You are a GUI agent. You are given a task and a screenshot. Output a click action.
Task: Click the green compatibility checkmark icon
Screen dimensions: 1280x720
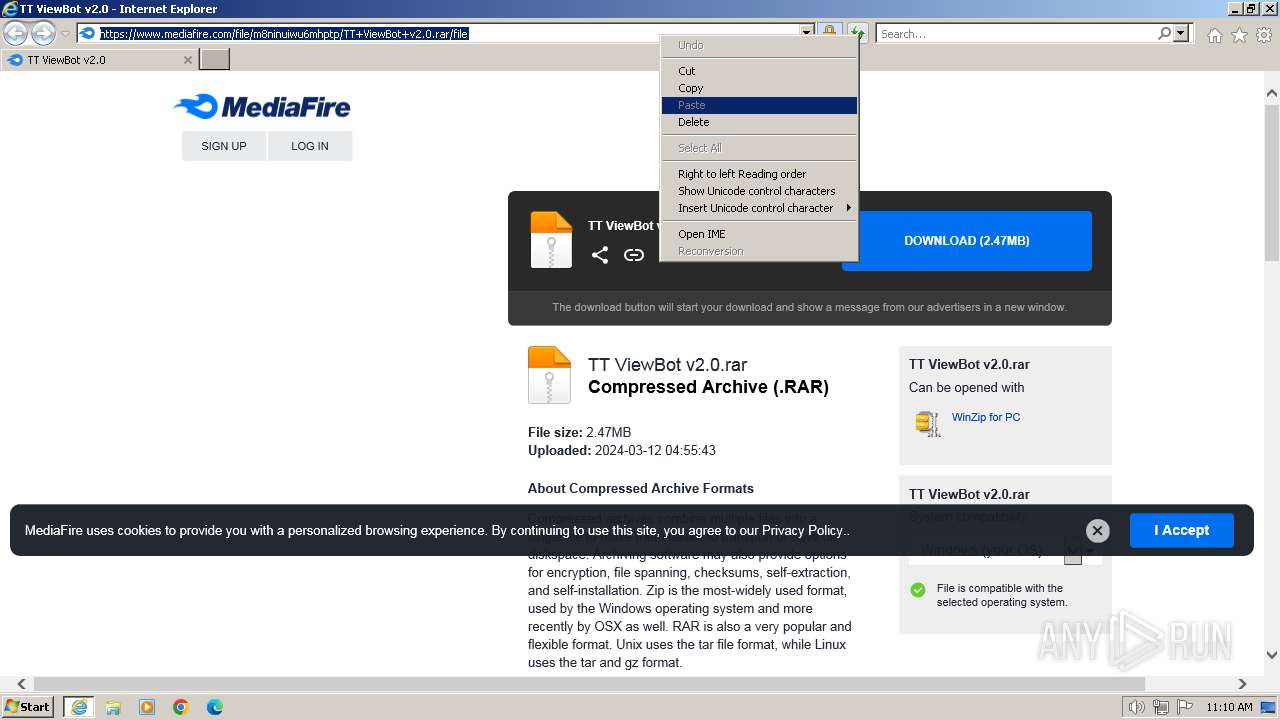(x=918, y=590)
